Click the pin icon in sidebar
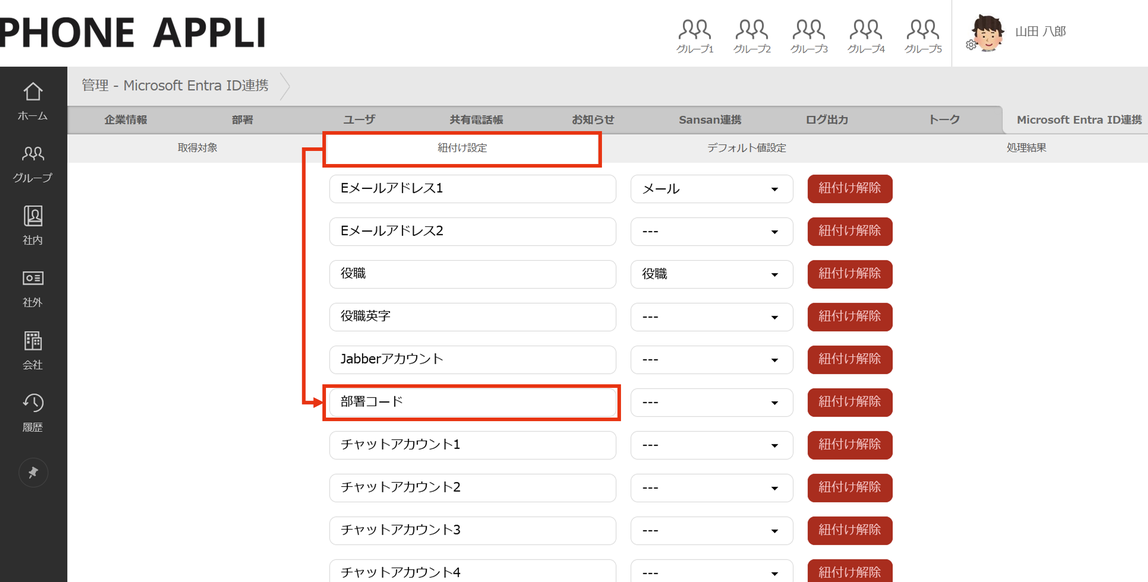 point(33,473)
